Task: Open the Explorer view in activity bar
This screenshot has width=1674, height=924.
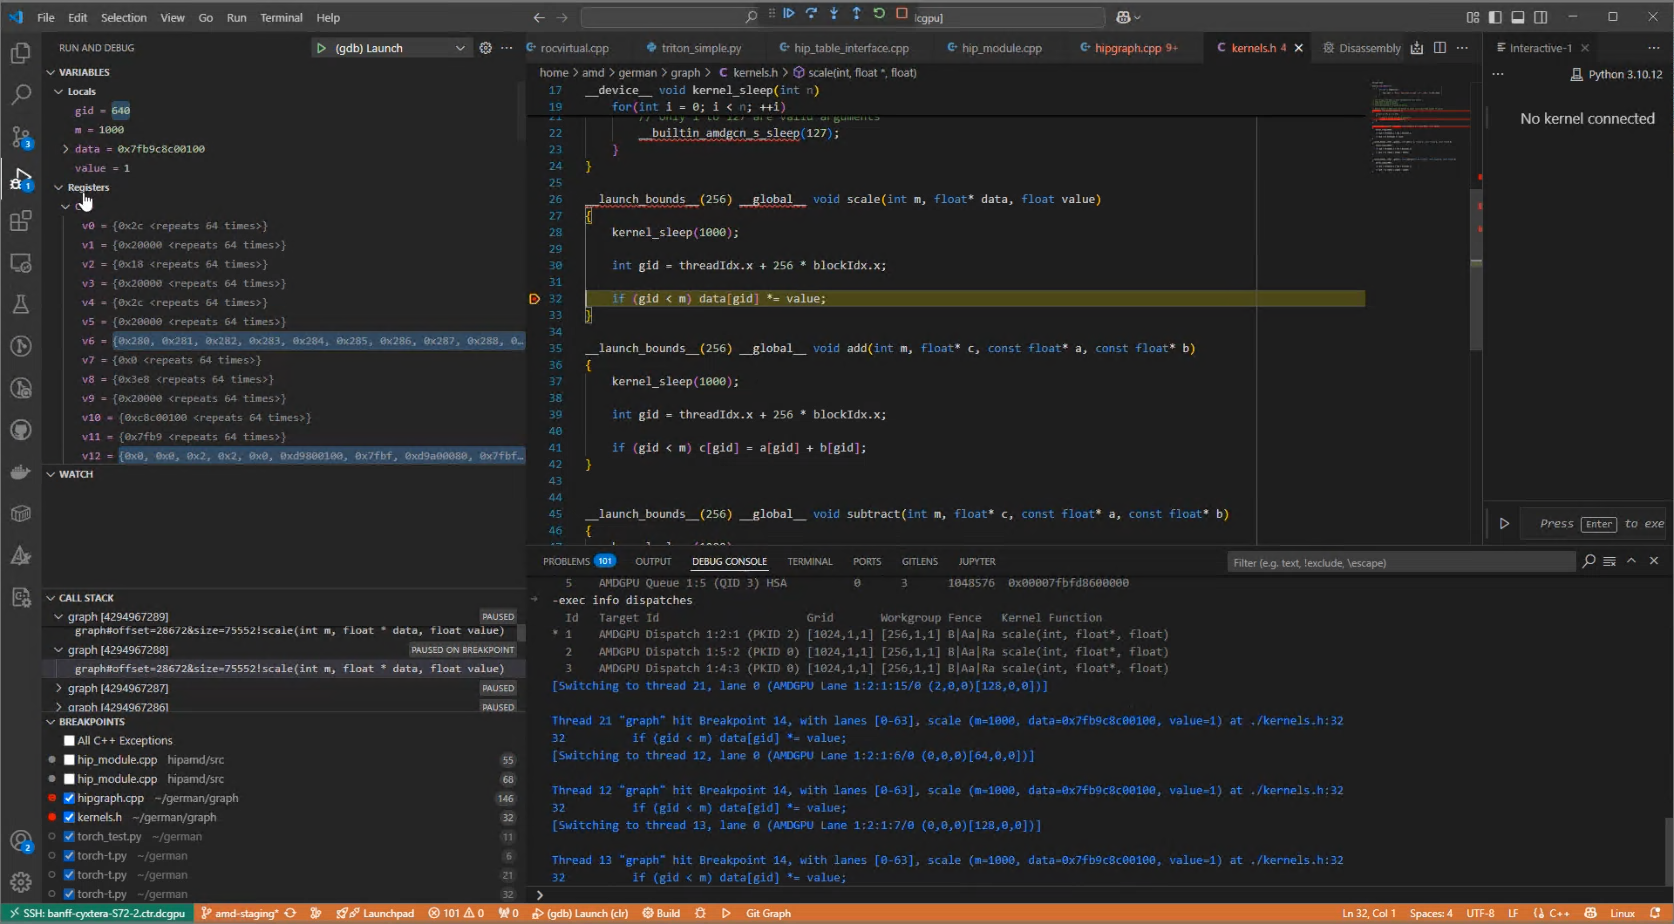Action: pos(20,53)
